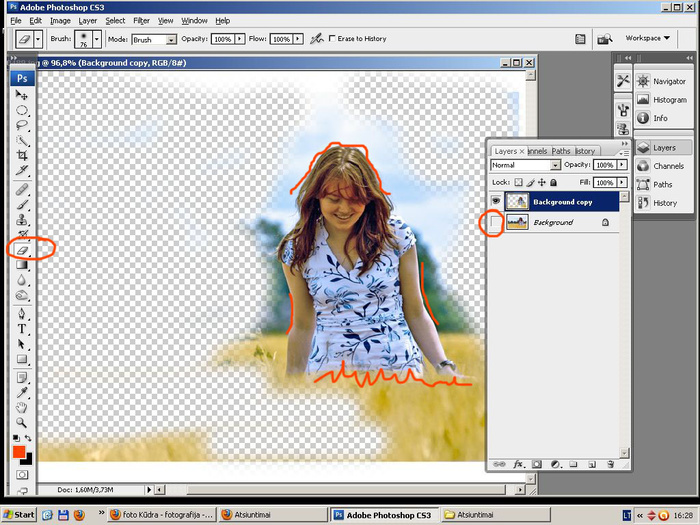Click the Windows Start button
The height and width of the screenshot is (525, 700).
tap(19, 514)
